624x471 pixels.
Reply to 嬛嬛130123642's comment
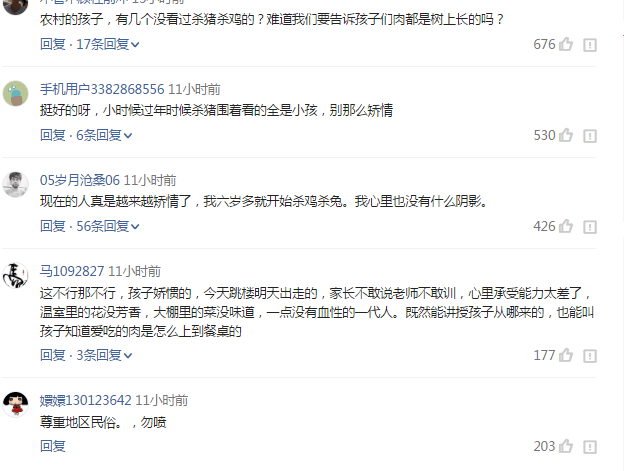pyautogui.click(x=53, y=446)
